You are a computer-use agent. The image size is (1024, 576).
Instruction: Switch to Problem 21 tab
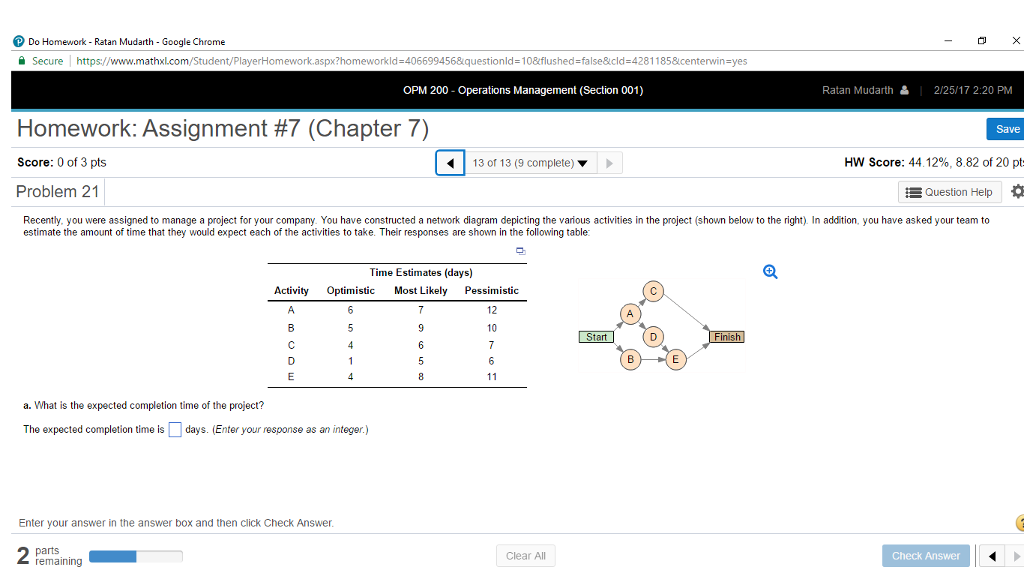click(58, 190)
